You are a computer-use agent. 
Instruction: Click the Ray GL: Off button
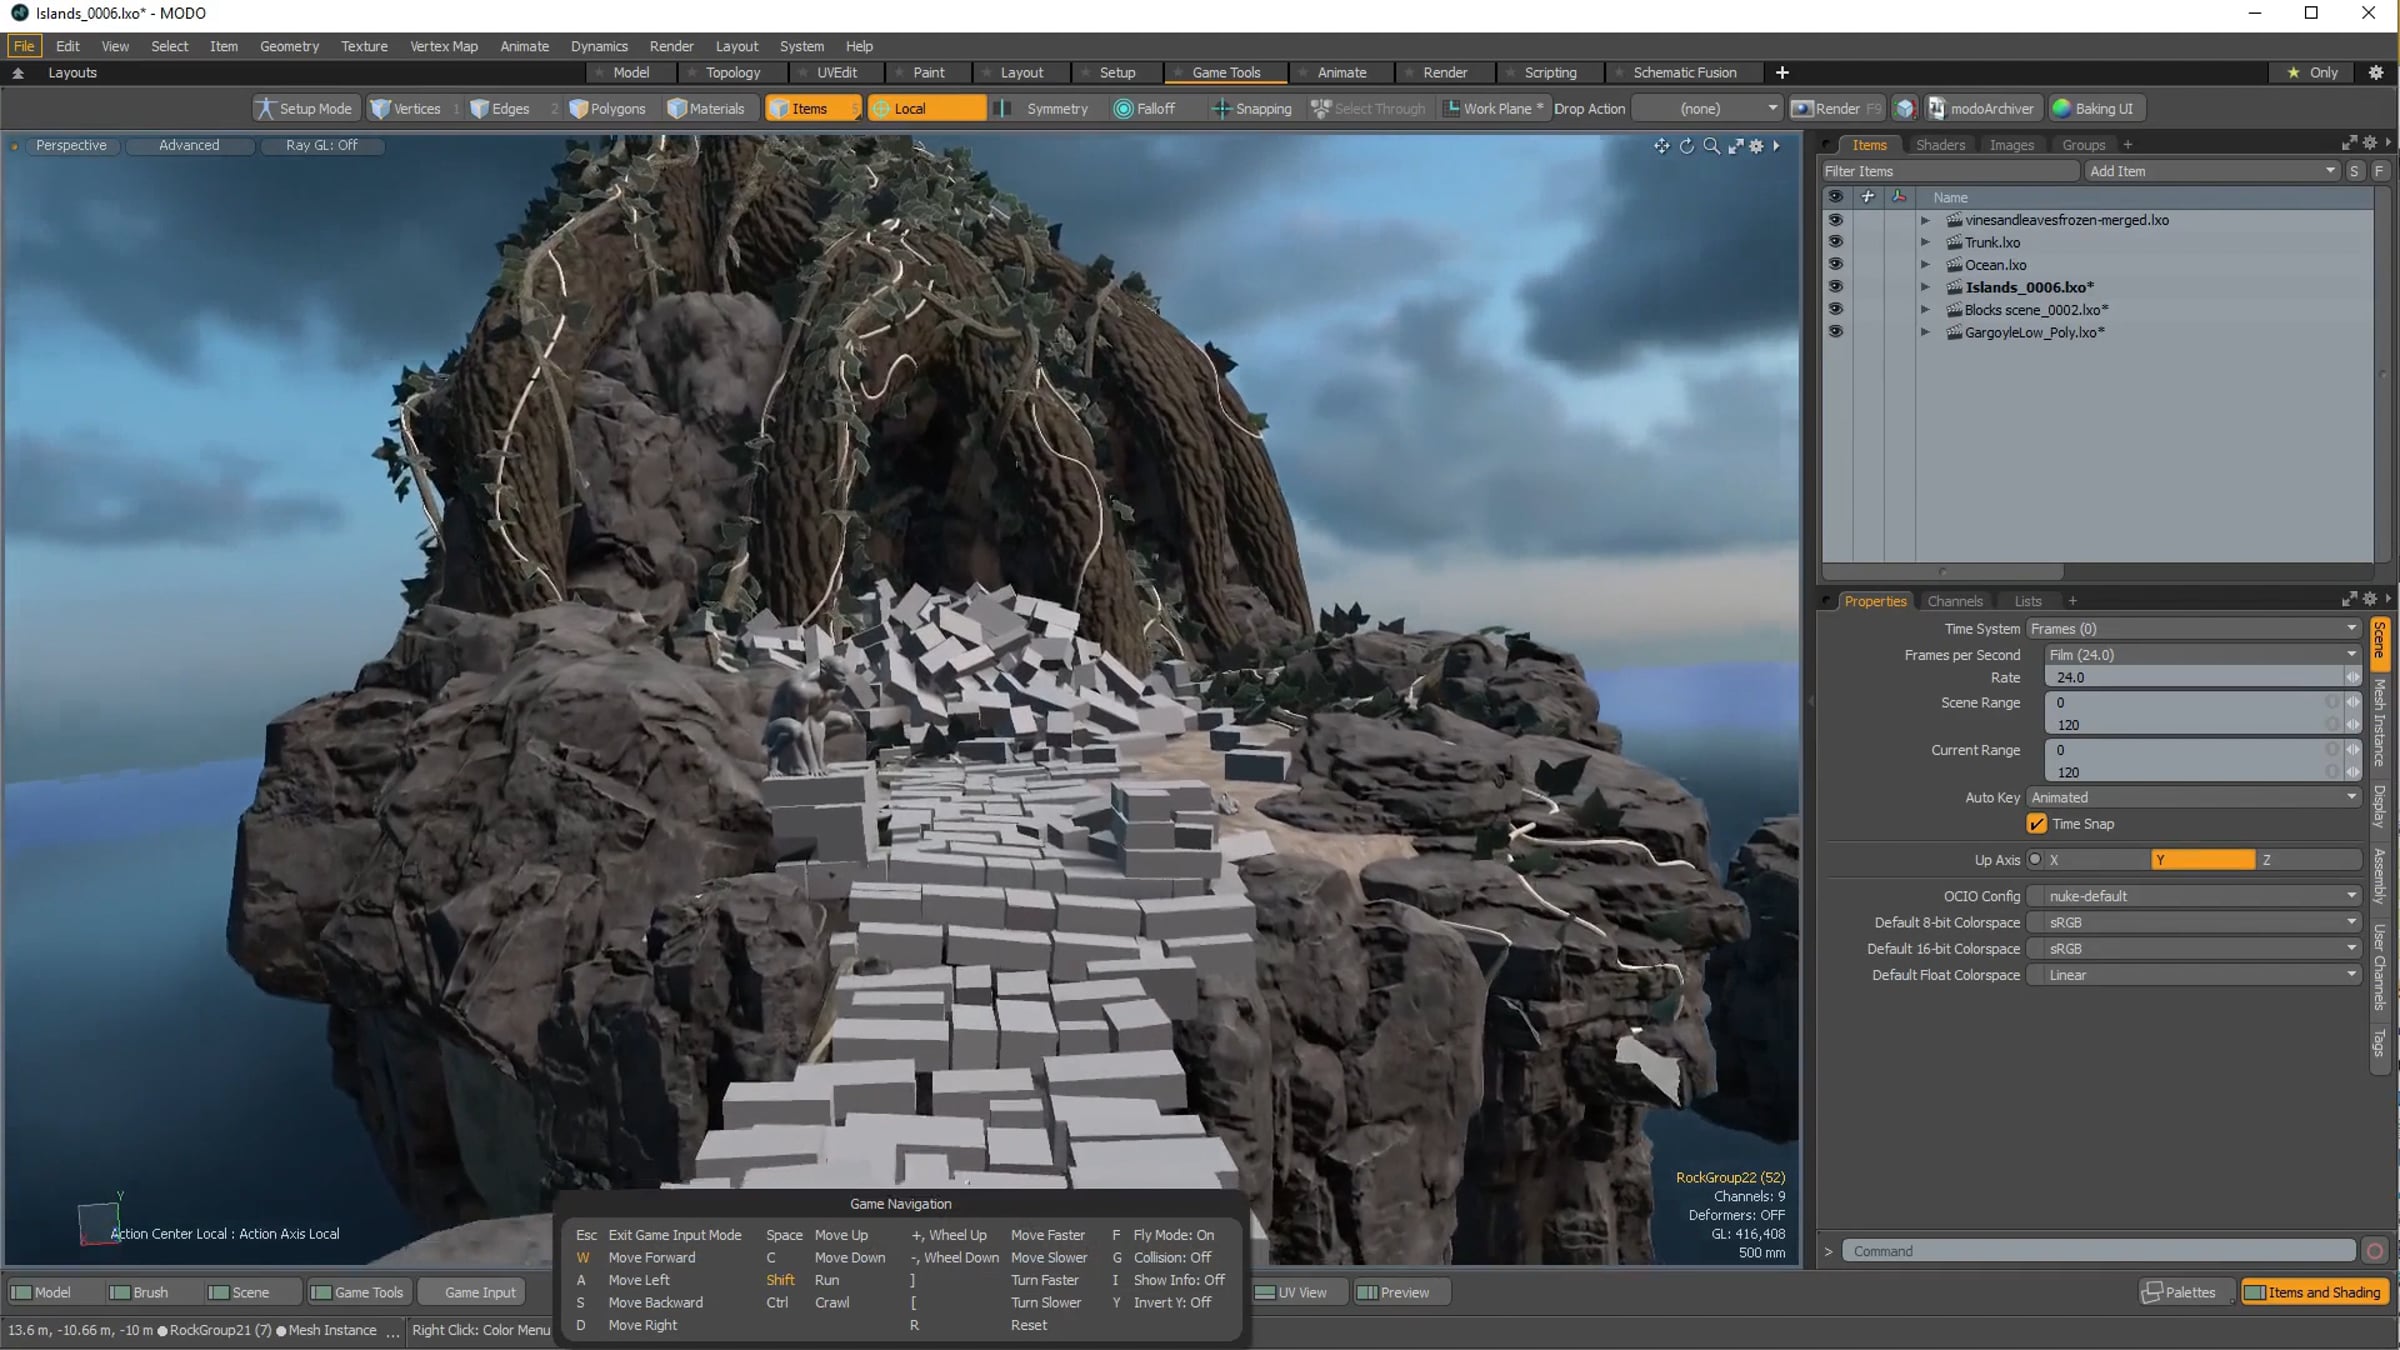coord(321,145)
